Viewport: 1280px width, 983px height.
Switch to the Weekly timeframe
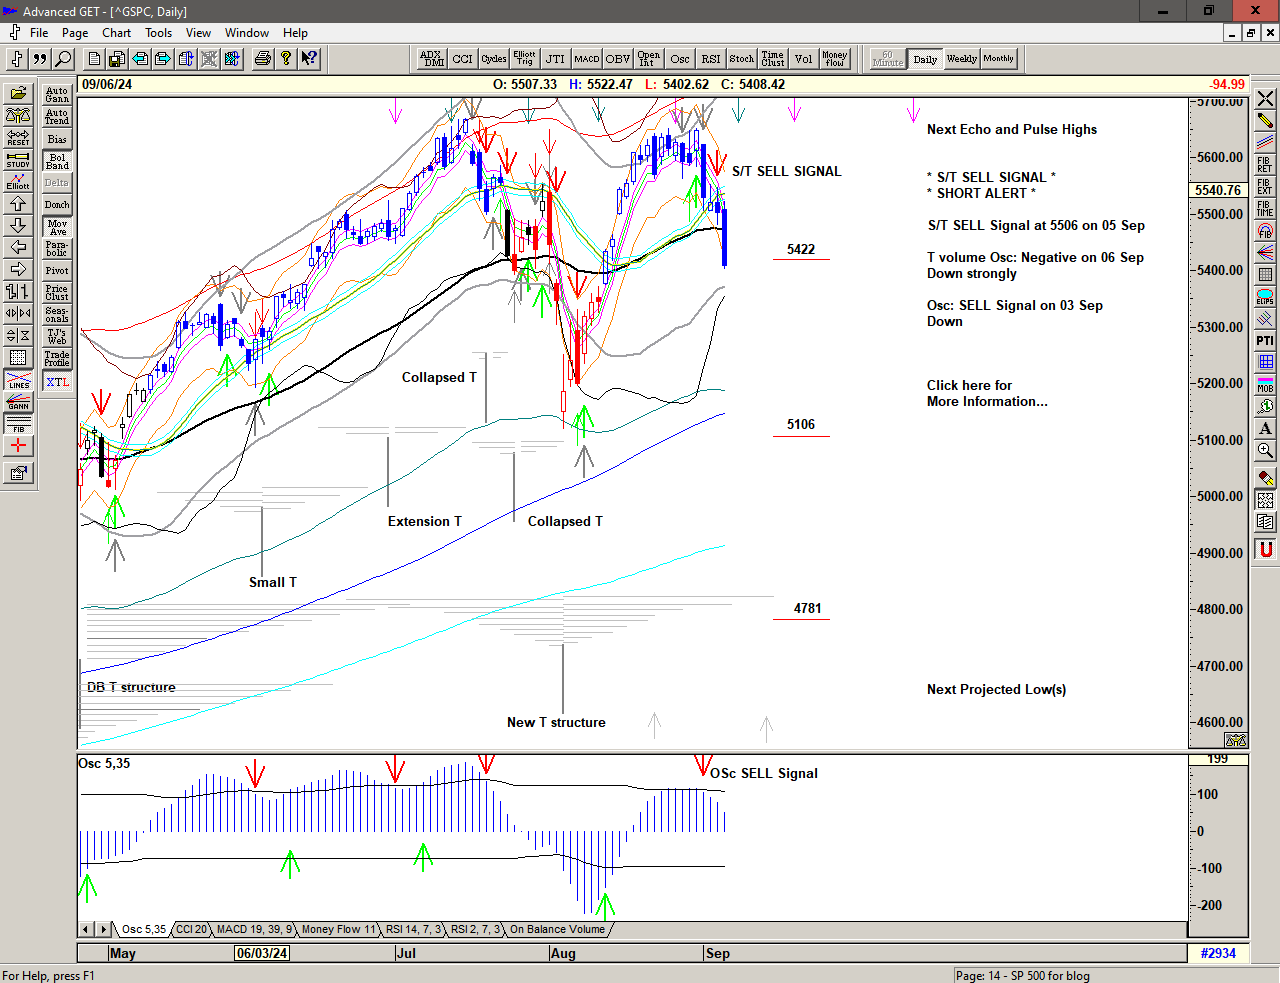click(961, 59)
